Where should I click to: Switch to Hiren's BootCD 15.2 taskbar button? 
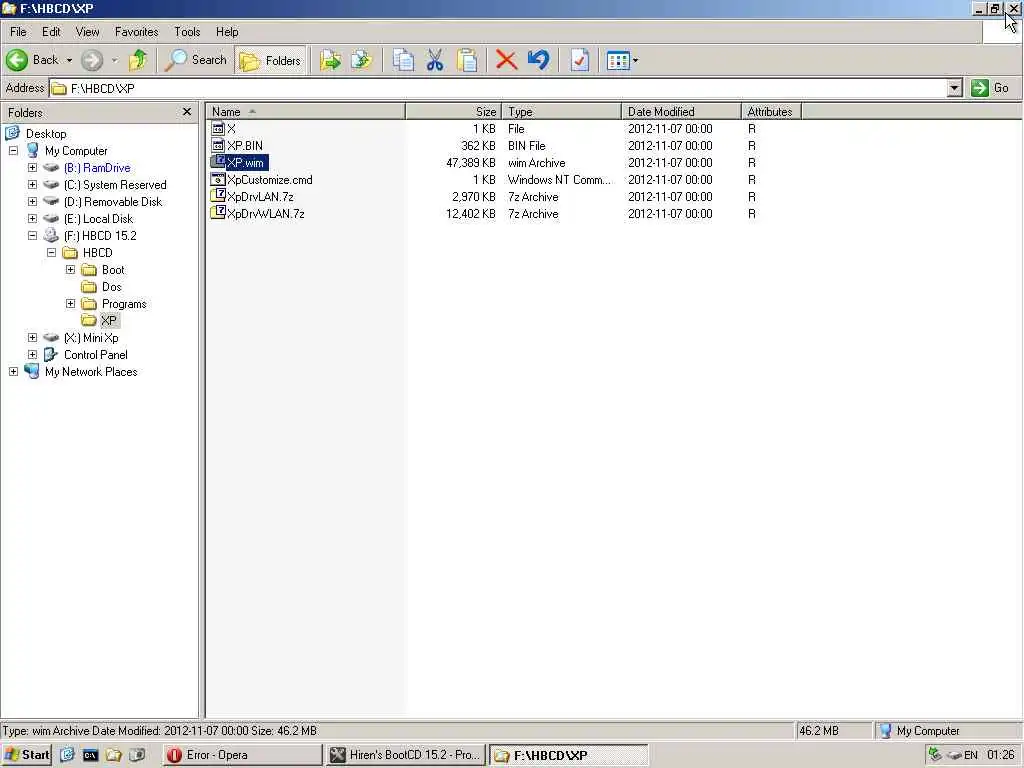[x=405, y=755]
